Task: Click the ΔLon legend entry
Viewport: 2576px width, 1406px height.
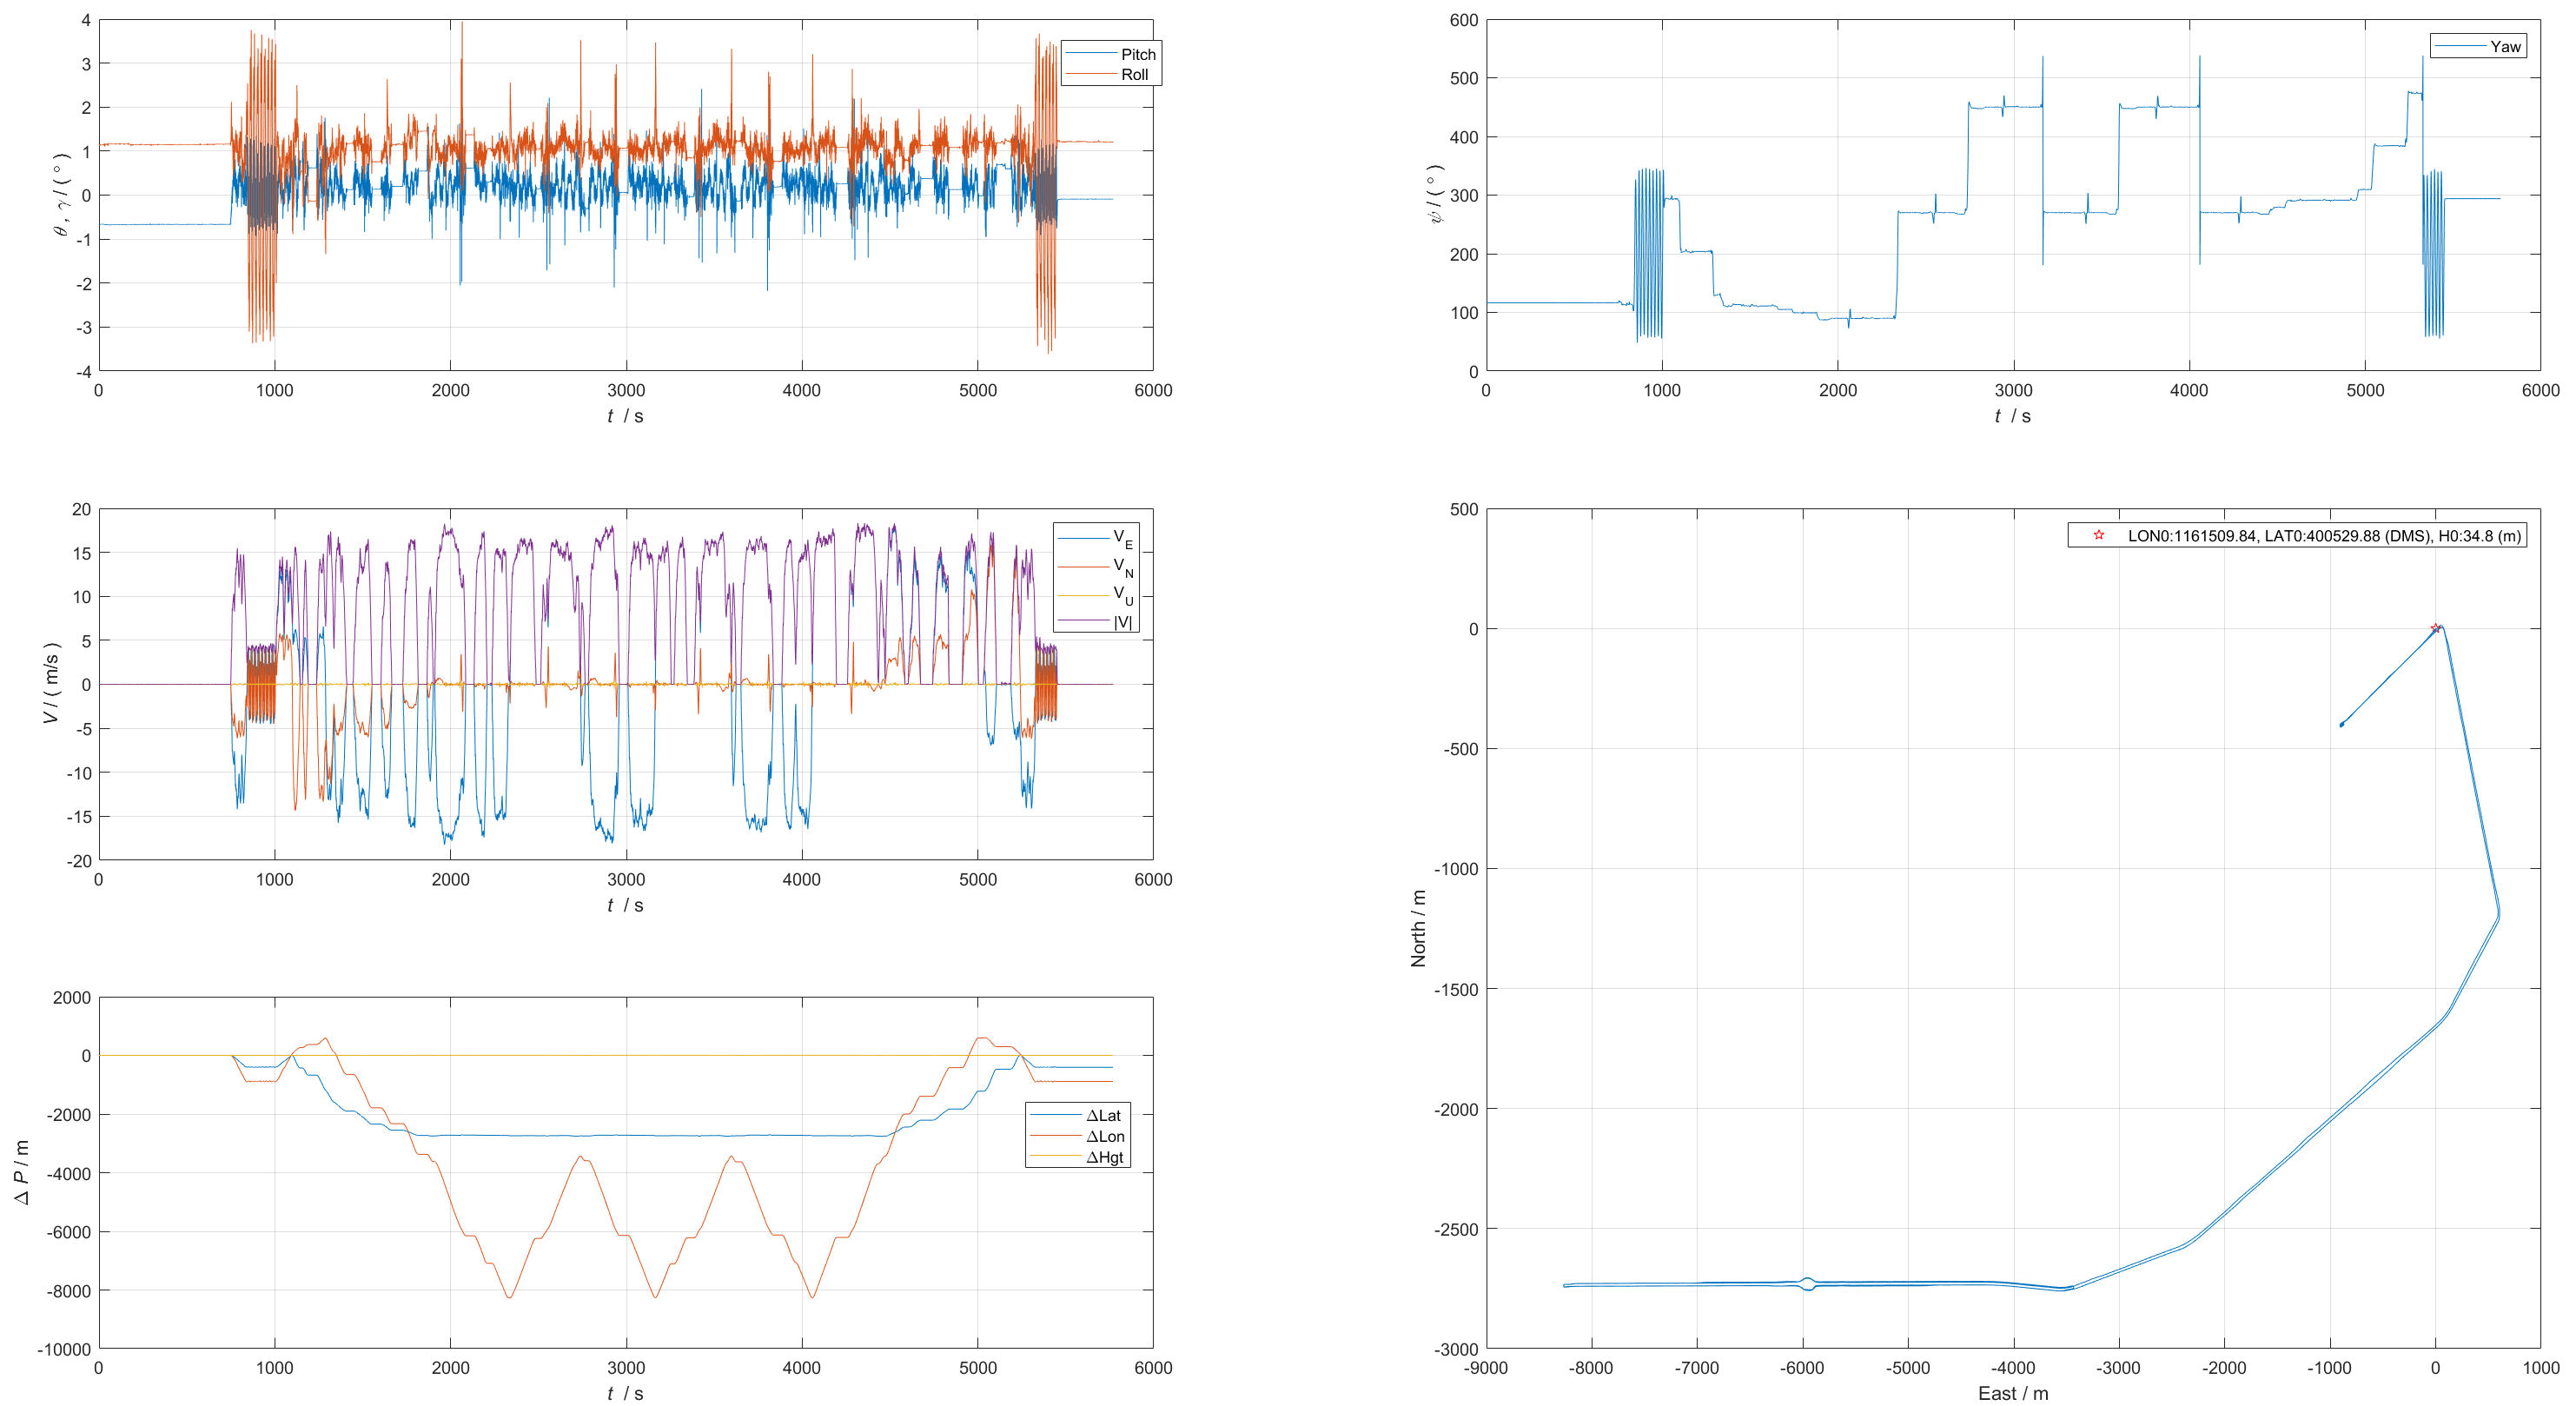Action: tap(1078, 1136)
